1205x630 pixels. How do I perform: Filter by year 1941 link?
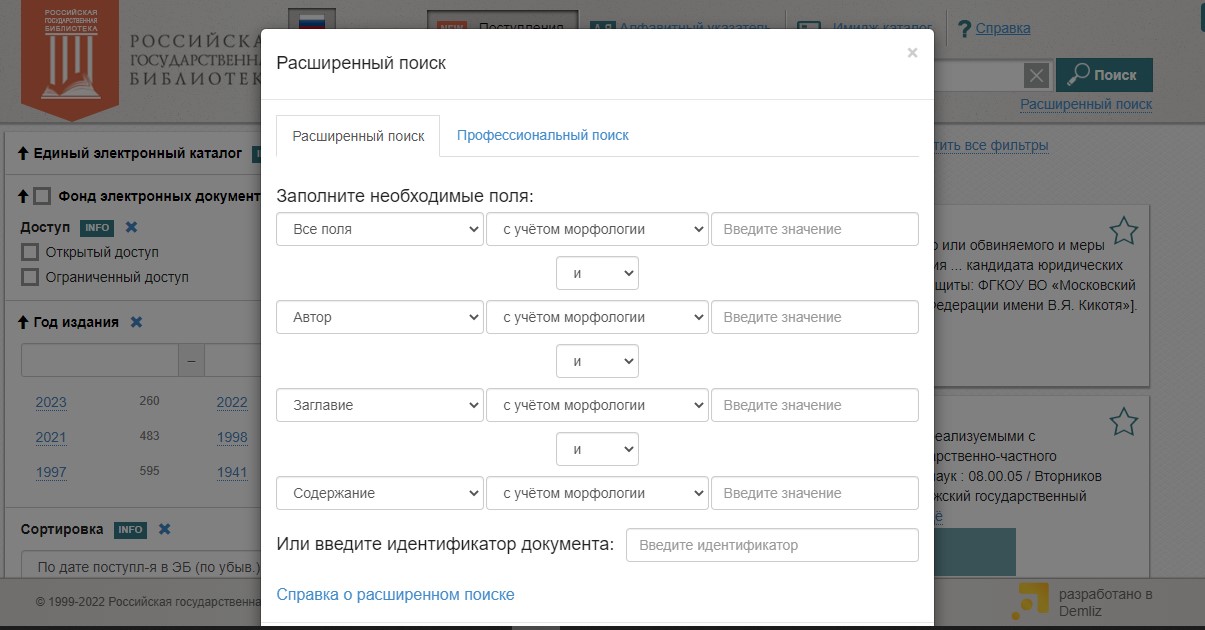pyautogui.click(x=232, y=472)
